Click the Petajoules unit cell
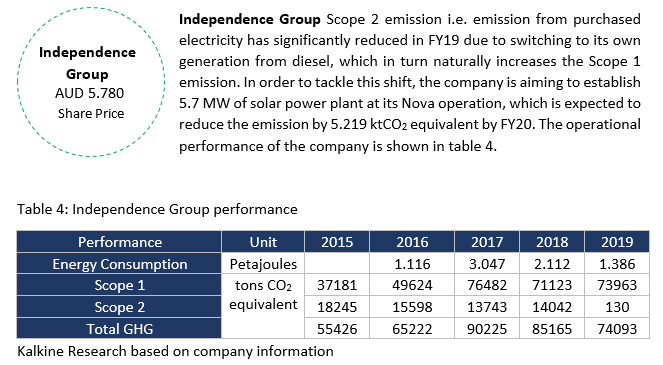This screenshot has width=663, height=365. click(x=263, y=263)
